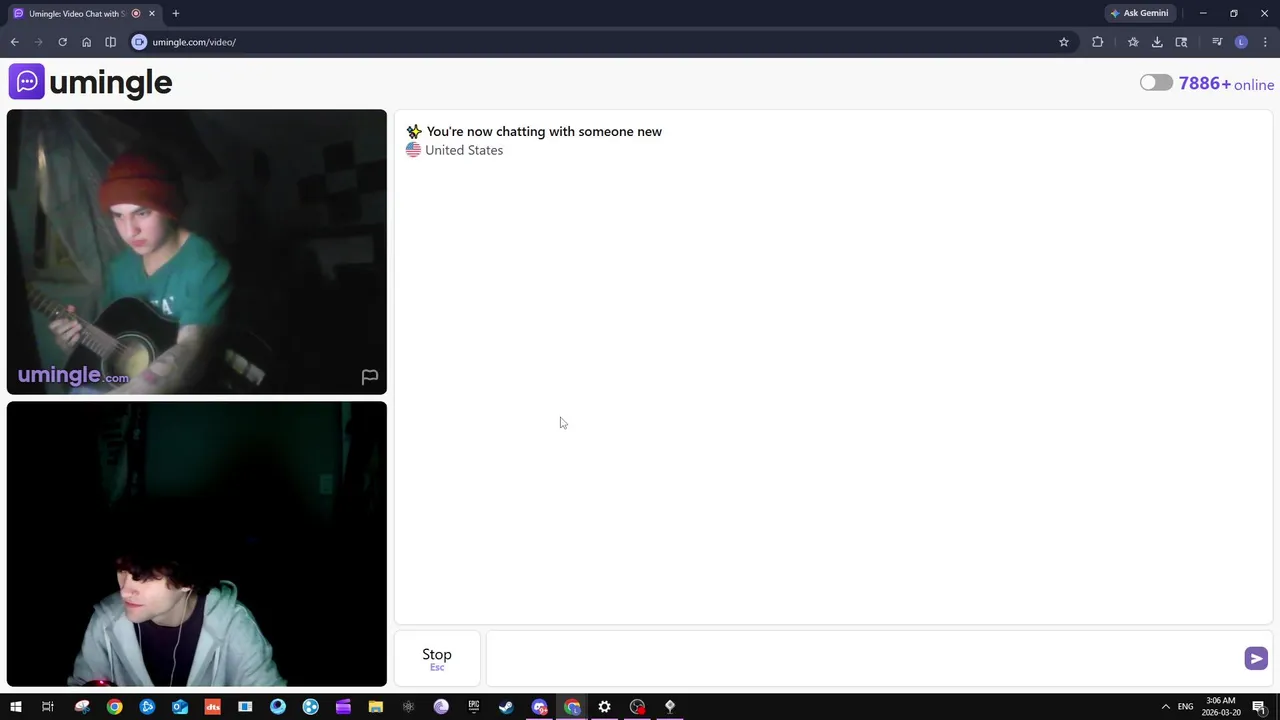This screenshot has width=1280, height=720.
Task: Click the Ask Gemini button
Action: pos(1139,13)
